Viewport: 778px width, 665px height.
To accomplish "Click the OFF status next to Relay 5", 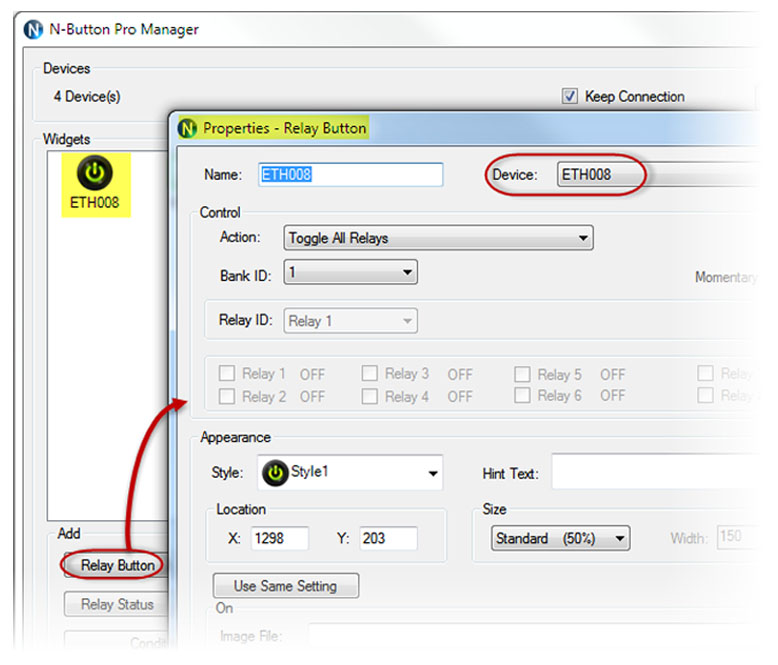I will 613,374.
